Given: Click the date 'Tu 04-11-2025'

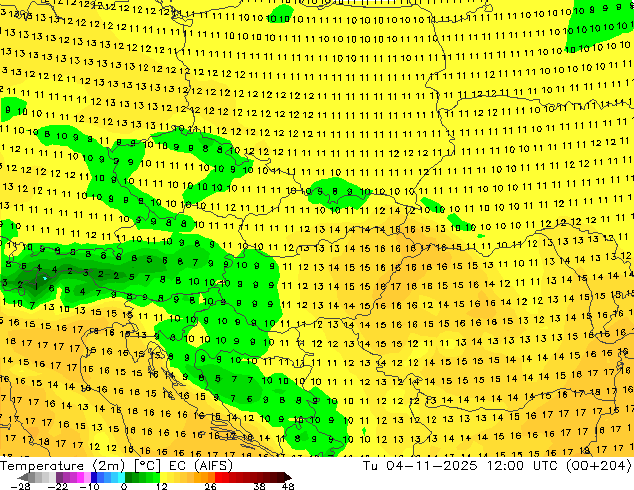Looking at the screenshot, I should 420,466.
